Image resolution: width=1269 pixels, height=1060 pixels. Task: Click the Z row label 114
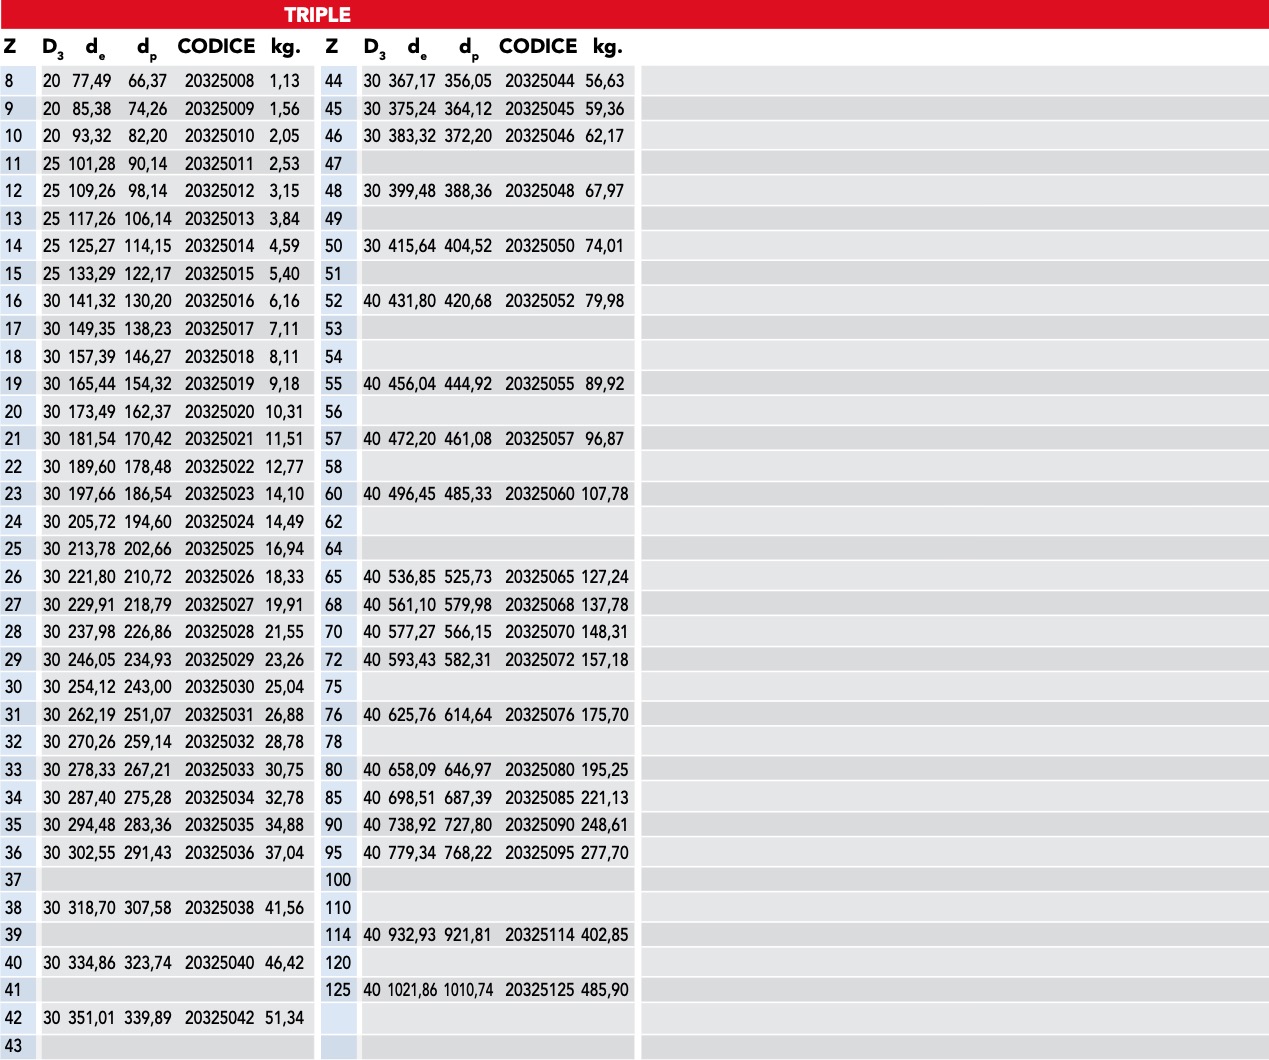click(338, 935)
